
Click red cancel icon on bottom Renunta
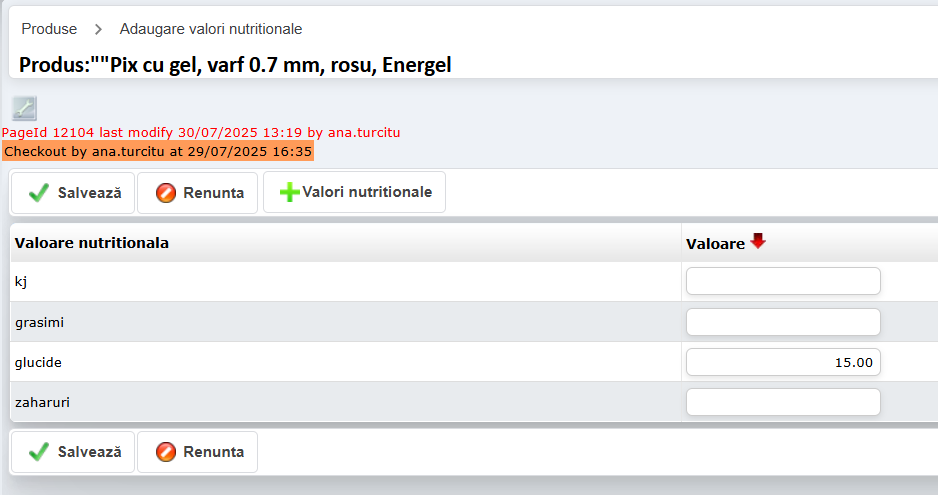pos(166,452)
